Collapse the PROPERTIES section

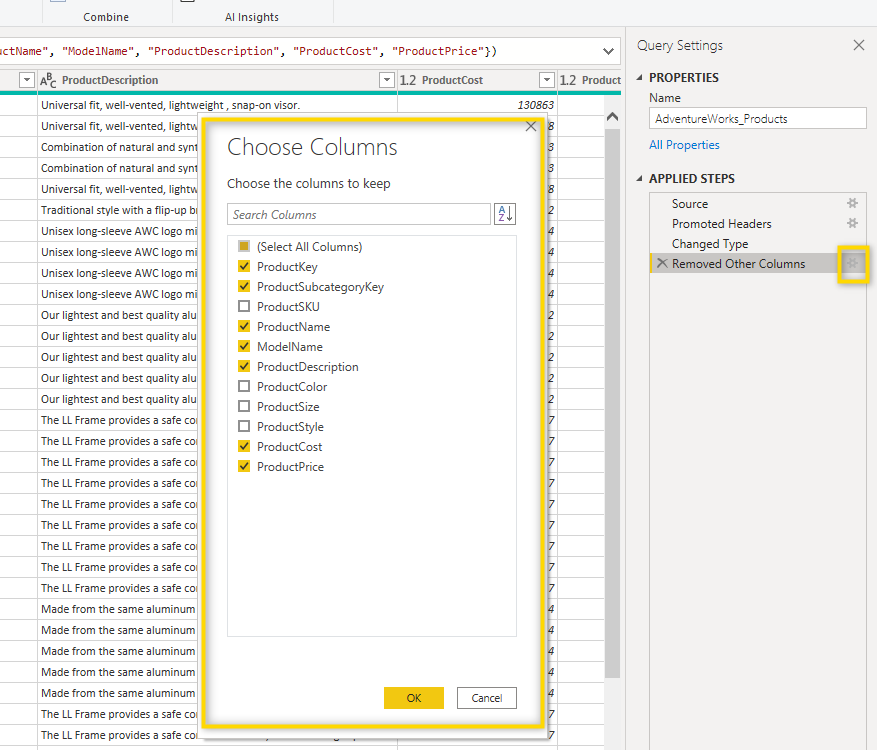click(x=639, y=78)
